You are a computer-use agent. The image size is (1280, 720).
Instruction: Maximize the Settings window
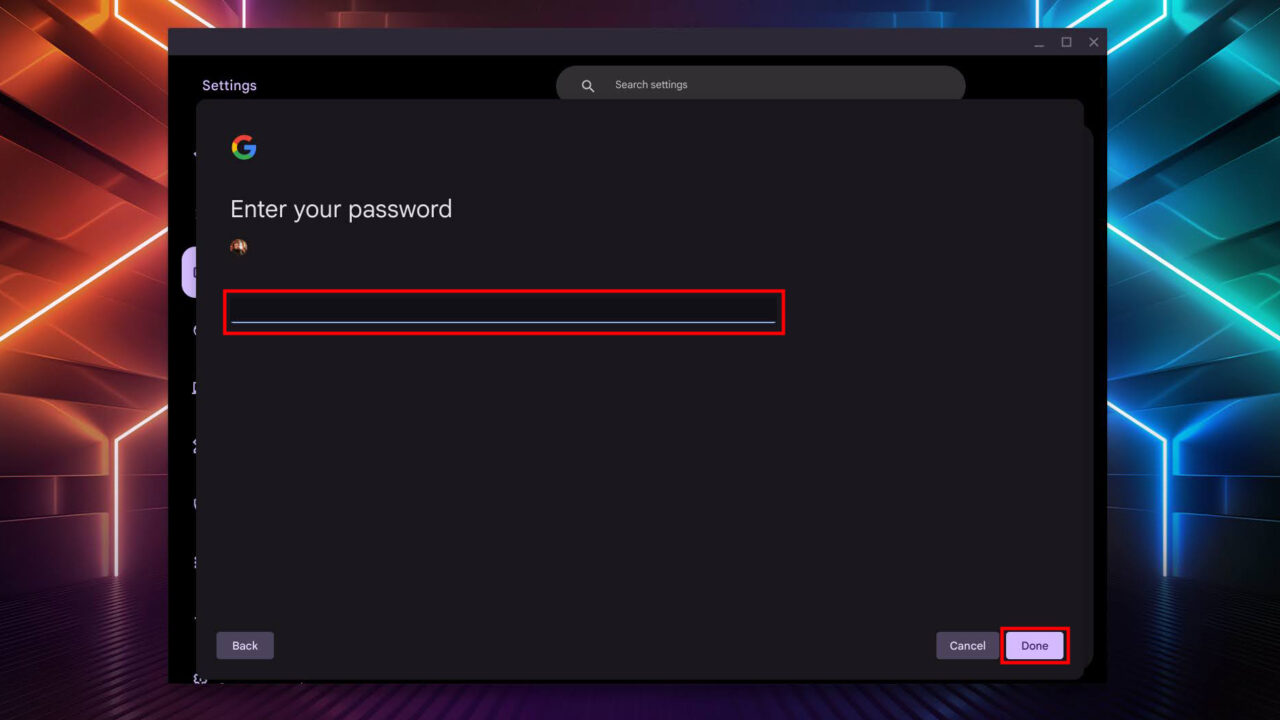coord(1066,42)
